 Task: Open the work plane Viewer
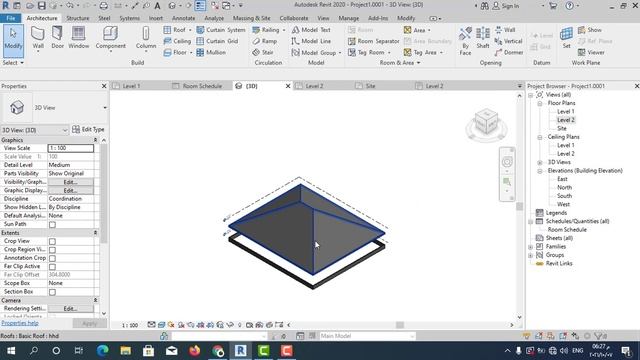[x=591, y=53]
